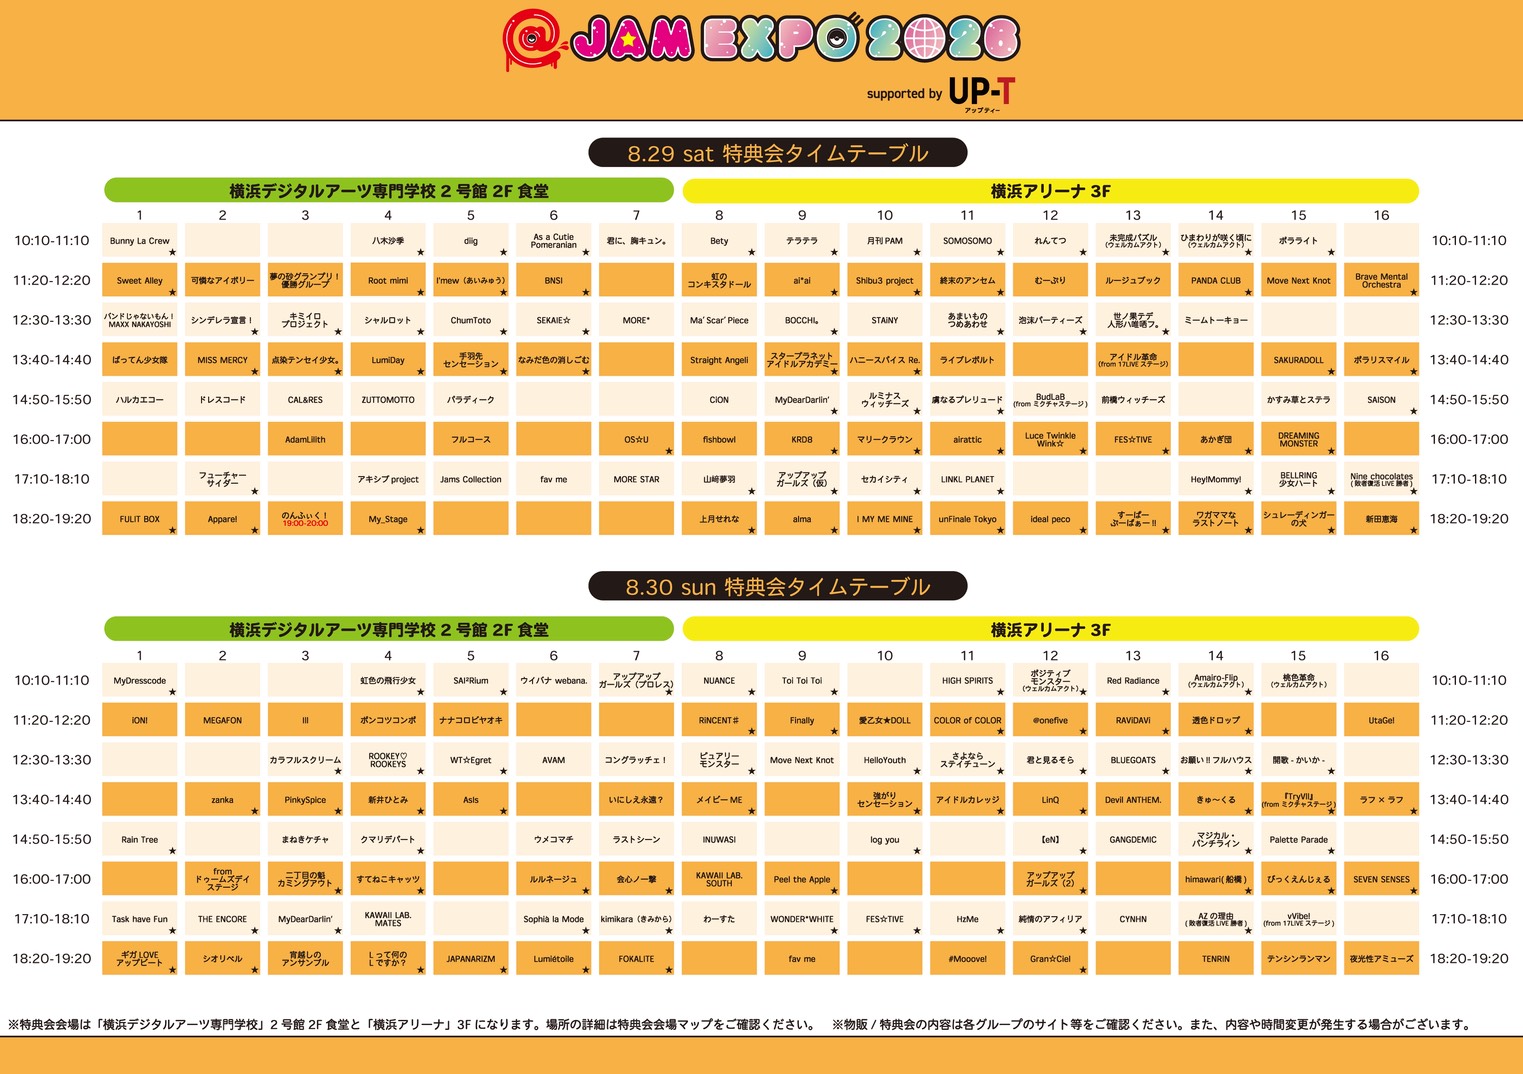Click the RAViDAVi cell

click(1133, 720)
